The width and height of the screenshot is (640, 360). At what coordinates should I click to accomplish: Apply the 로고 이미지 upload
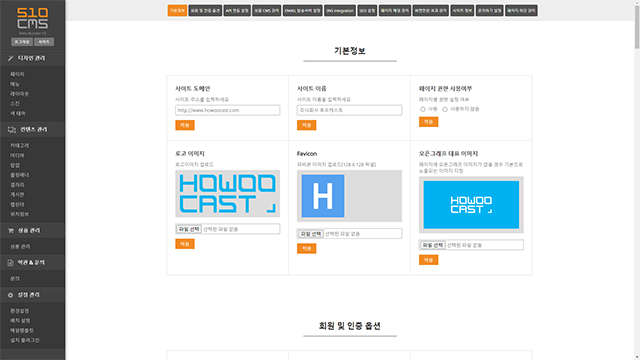pyautogui.click(x=185, y=244)
